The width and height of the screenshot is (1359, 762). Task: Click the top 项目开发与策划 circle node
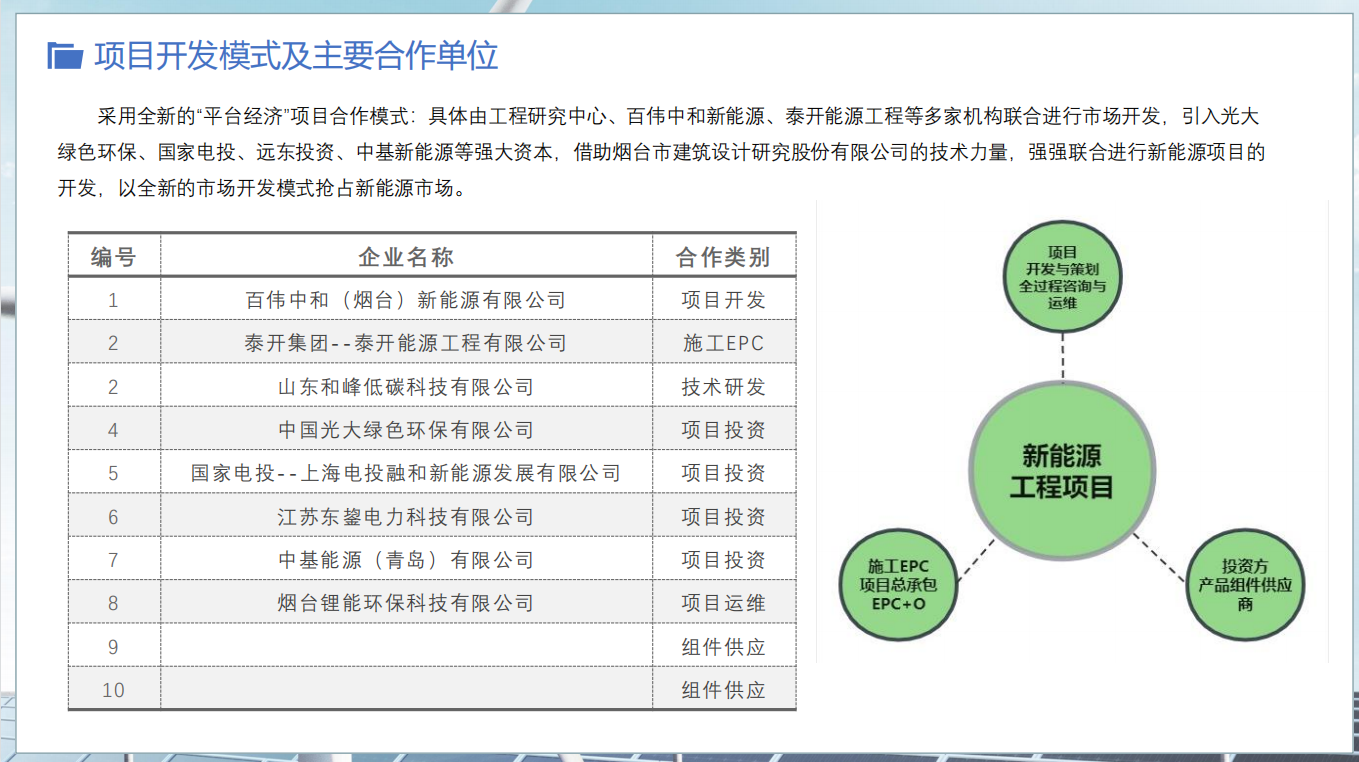[x=1062, y=277]
